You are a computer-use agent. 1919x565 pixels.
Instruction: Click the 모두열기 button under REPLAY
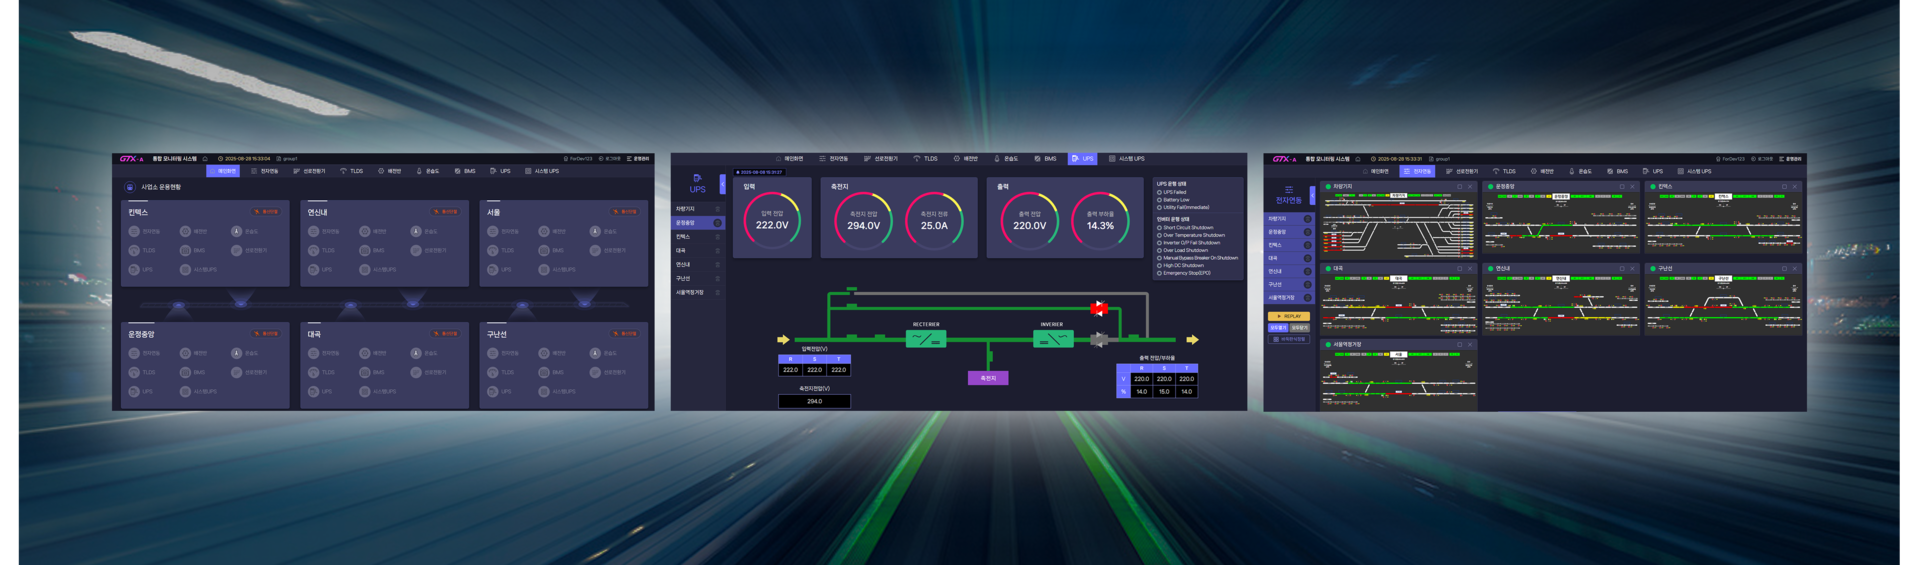pos(1278,328)
